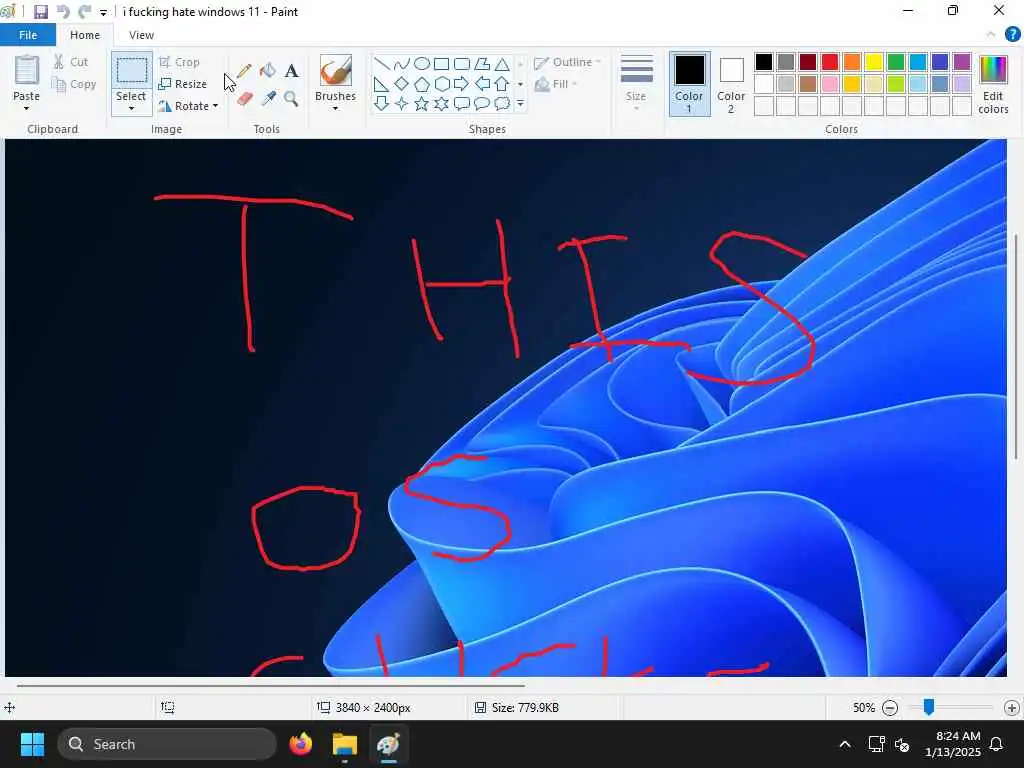
Task: Choose the Six-point star shape
Action: tap(442, 103)
